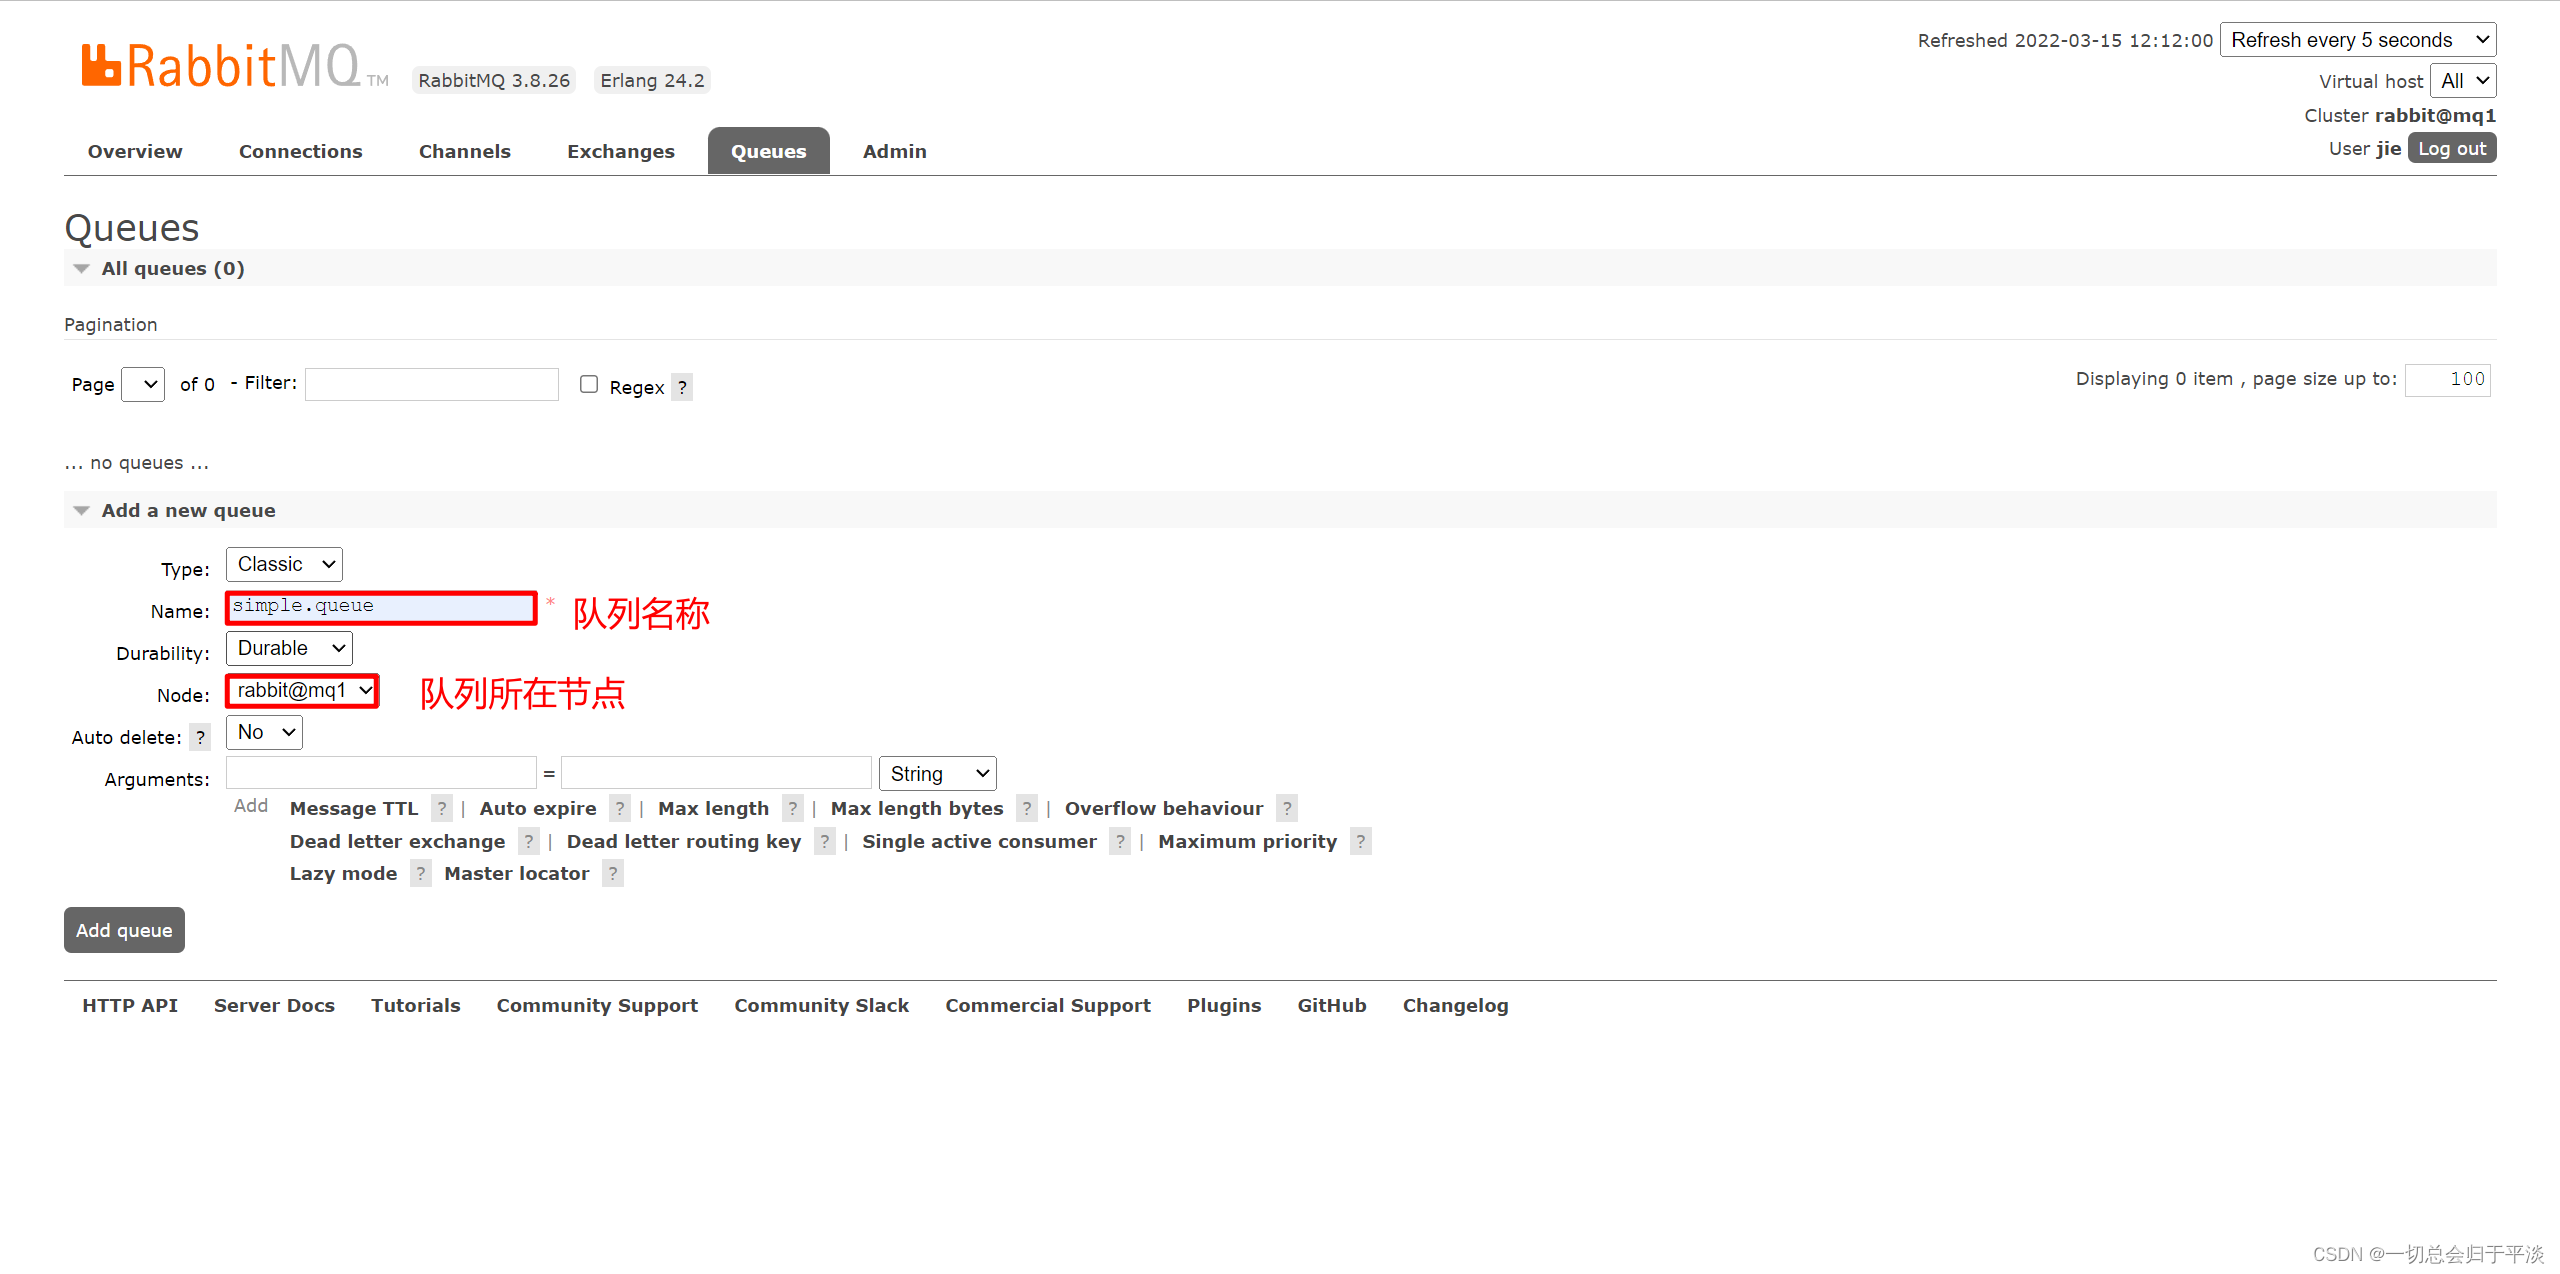Click Master locator help icon
This screenshot has height=1274, width=2560.
[613, 873]
